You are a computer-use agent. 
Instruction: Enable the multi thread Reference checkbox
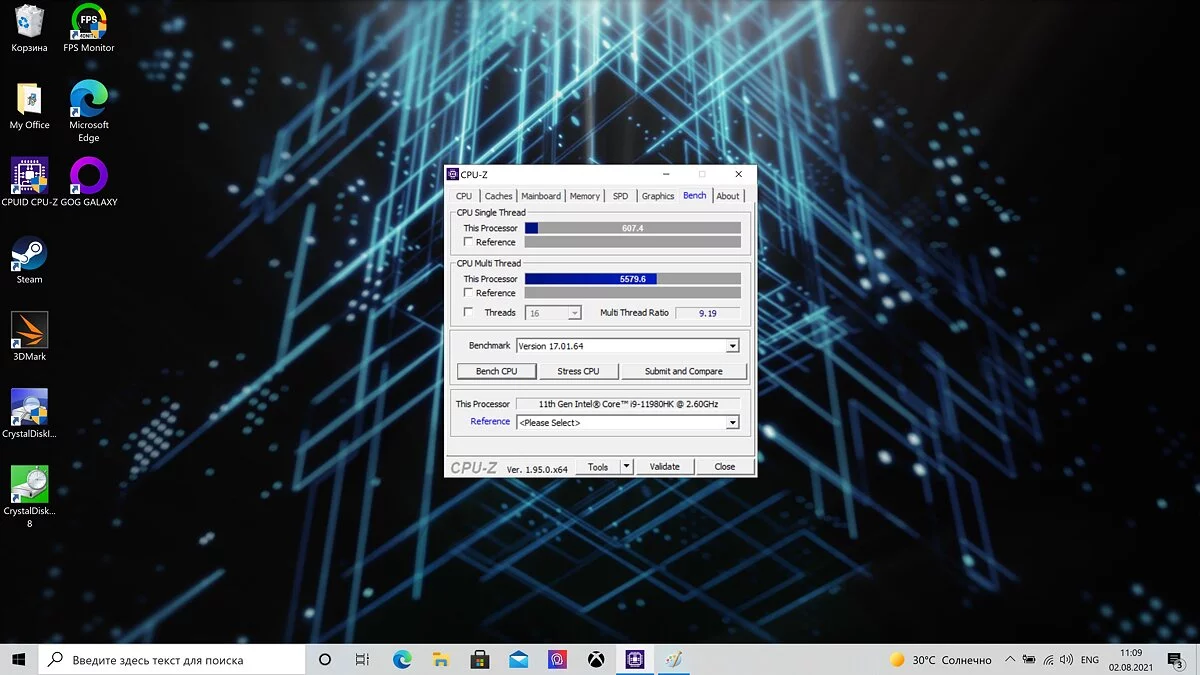468,293
